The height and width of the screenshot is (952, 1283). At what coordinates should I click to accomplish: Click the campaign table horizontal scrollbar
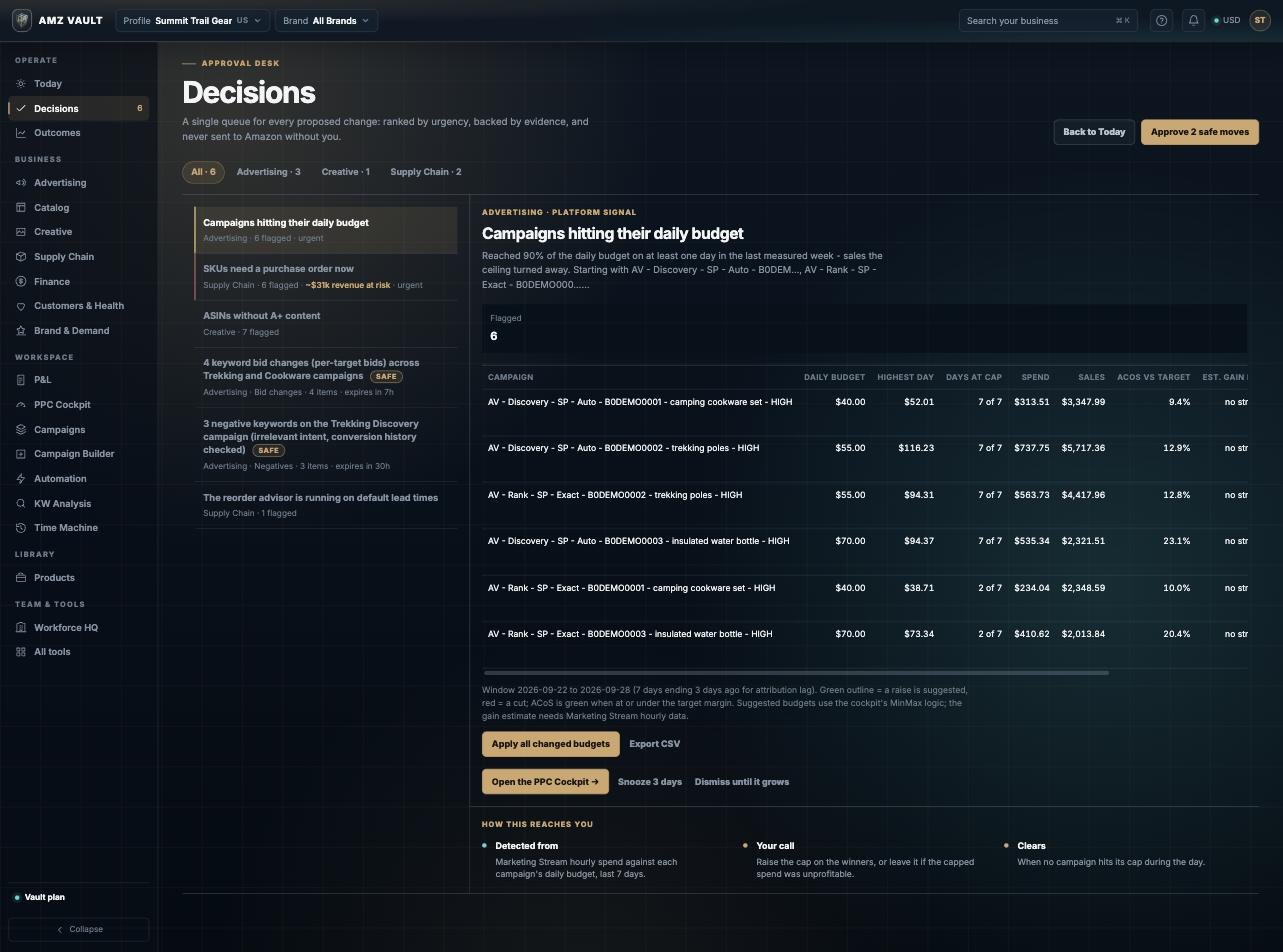796,673
